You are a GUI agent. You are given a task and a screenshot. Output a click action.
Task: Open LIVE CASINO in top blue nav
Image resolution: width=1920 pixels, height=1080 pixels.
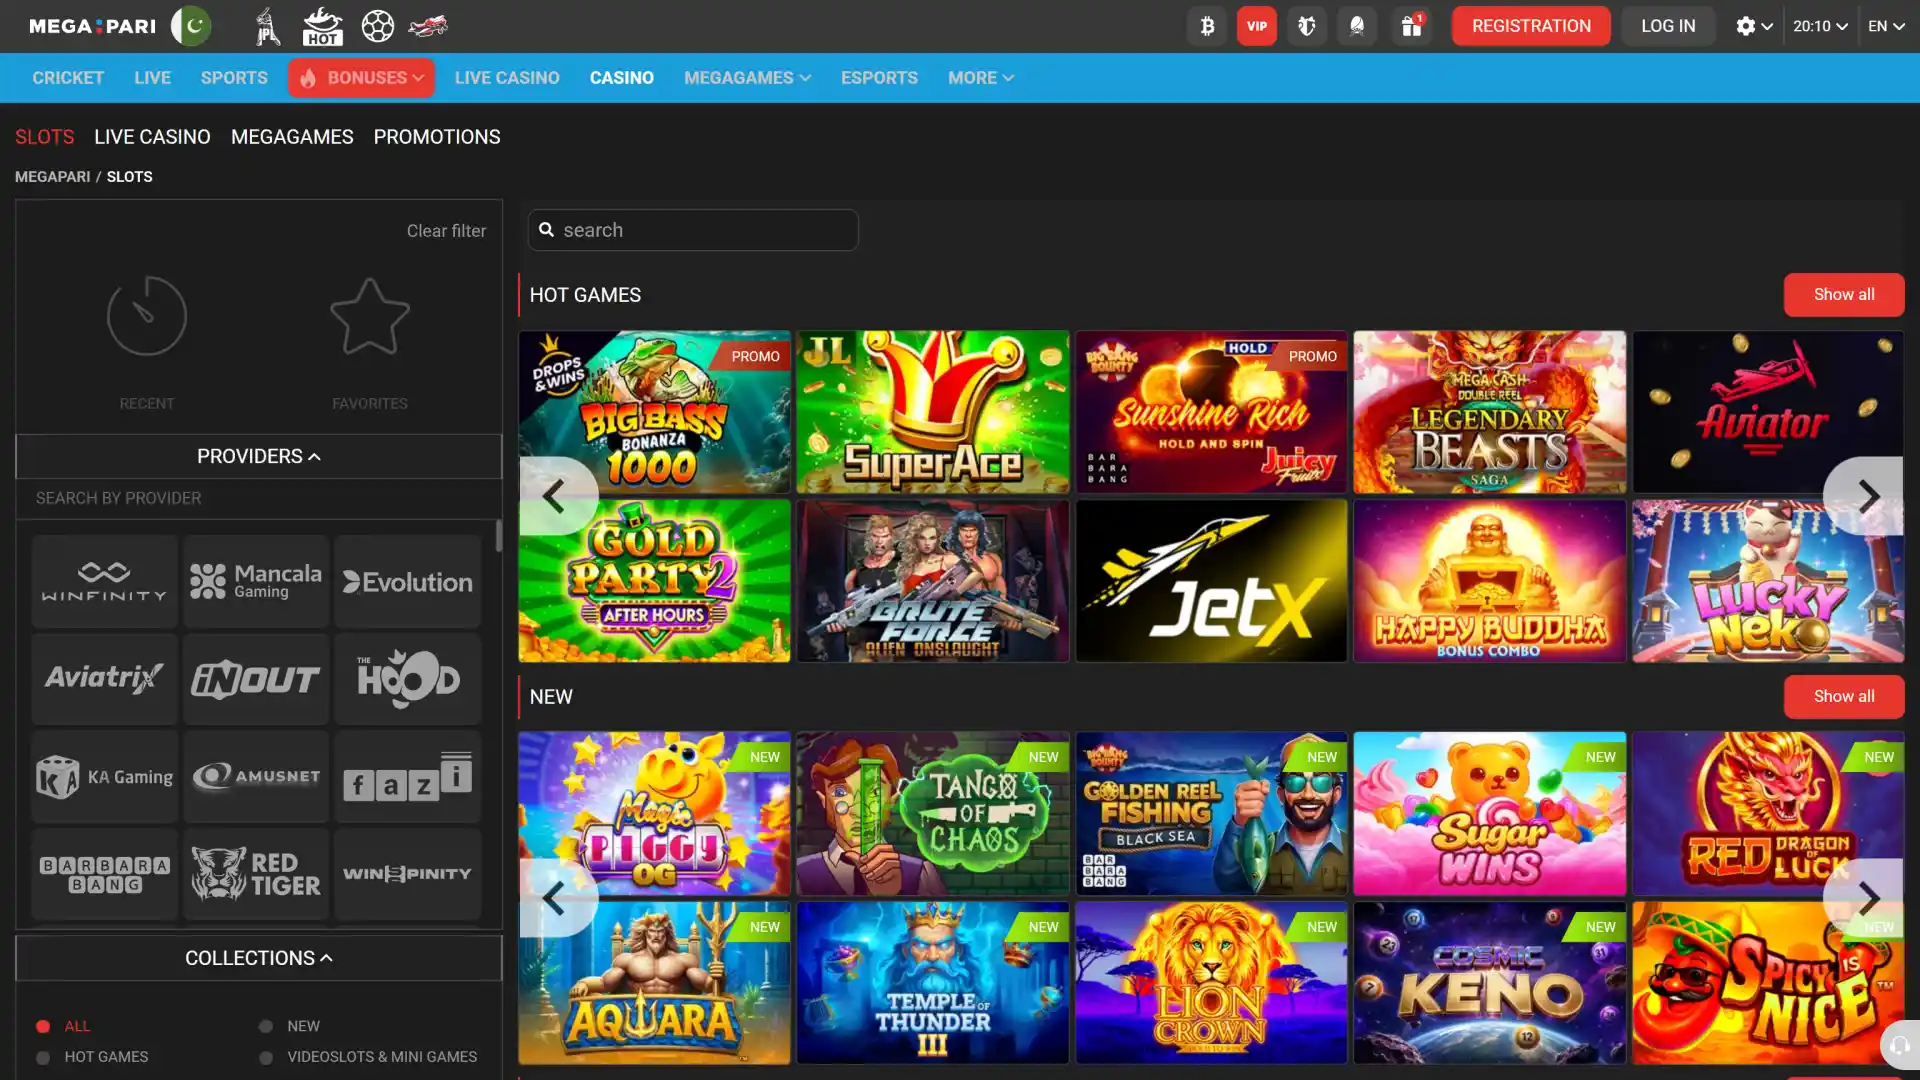pyautogui.click(x=507, y=78)
